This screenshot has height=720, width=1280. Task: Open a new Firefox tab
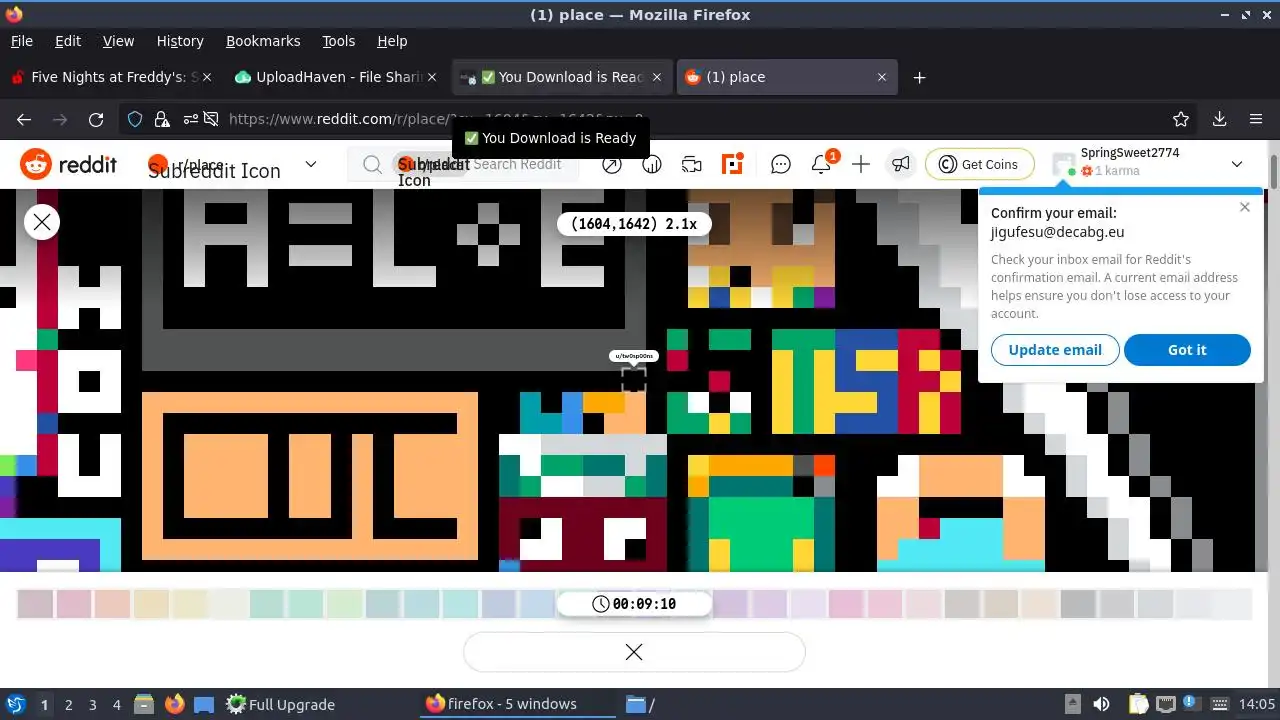919,77
